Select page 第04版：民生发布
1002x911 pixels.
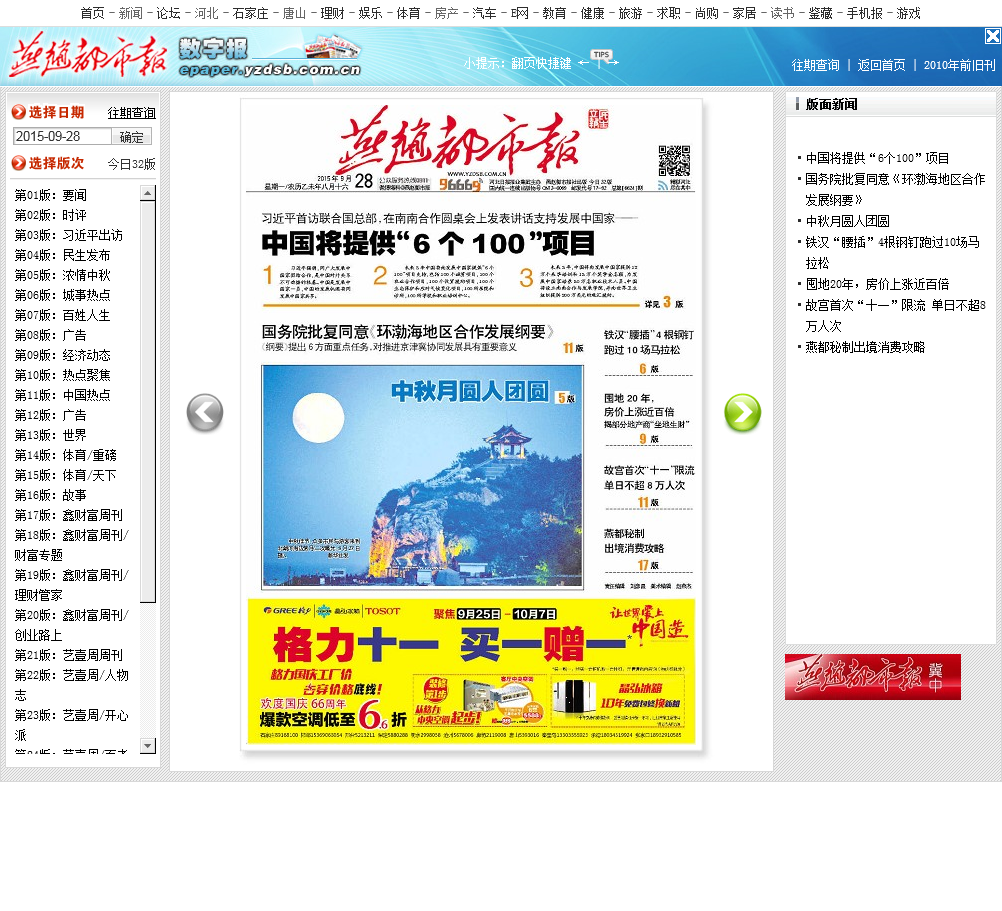pyautogui.click(x=63, y=256)
